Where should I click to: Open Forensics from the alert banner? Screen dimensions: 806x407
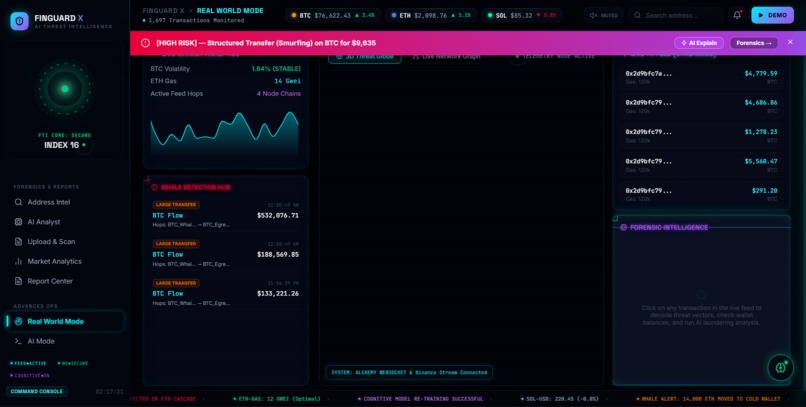754,43
